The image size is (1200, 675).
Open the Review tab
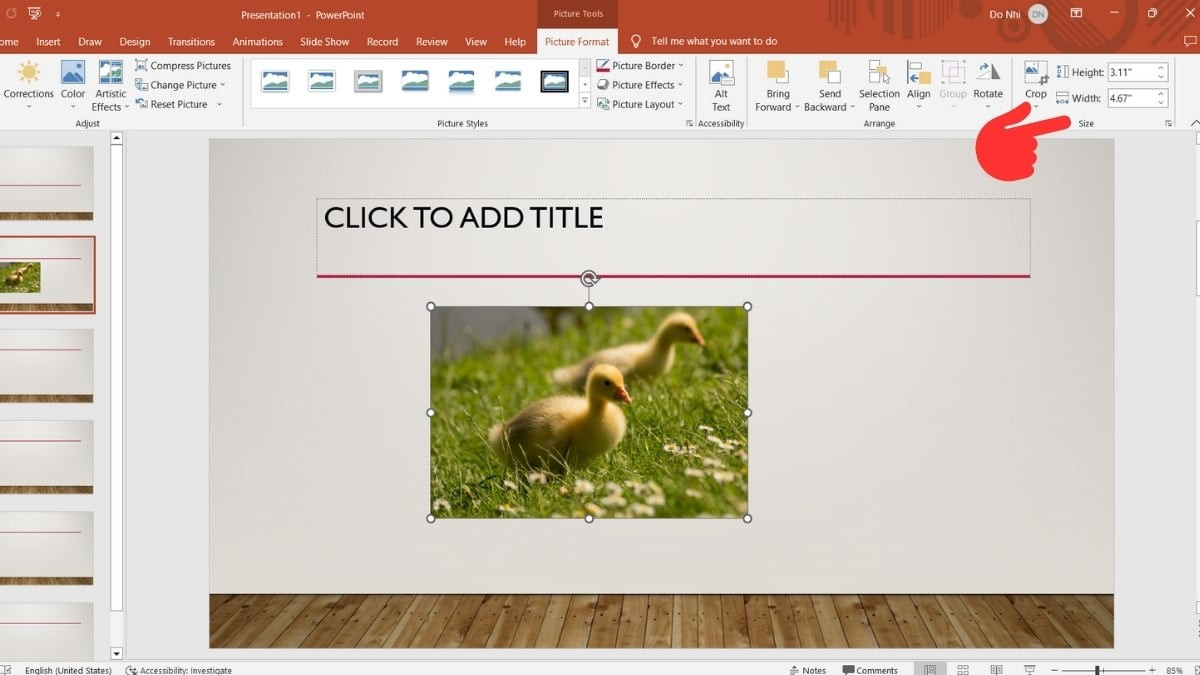[x=432, y=42]
